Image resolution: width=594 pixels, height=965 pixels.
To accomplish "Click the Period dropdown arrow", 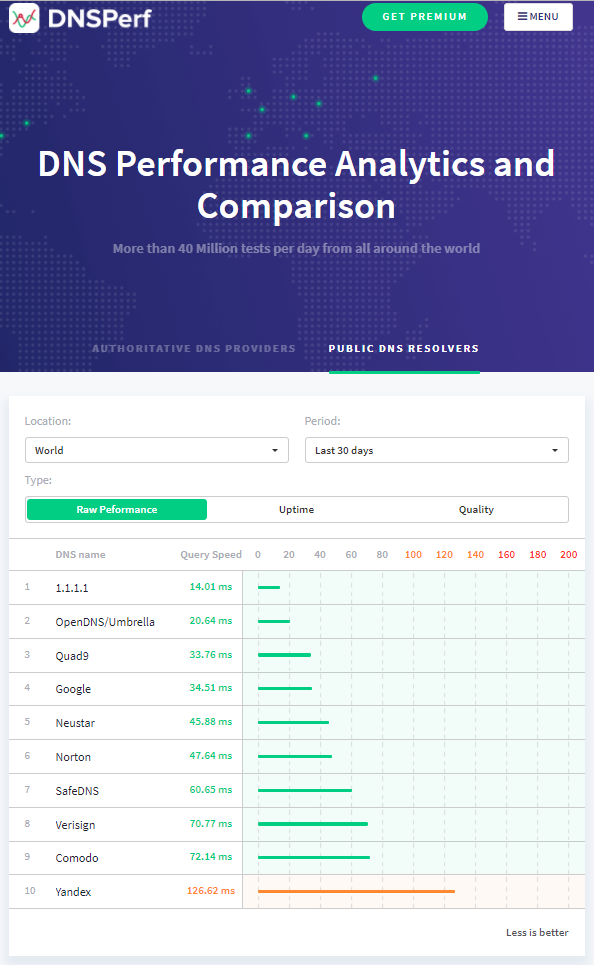I will point(555,450).
